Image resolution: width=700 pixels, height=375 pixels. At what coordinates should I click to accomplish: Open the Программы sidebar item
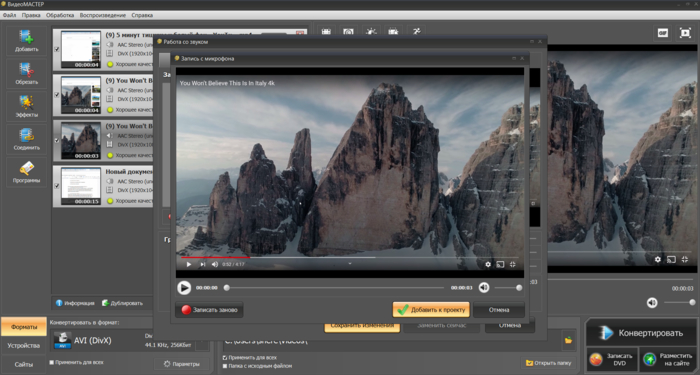(26, 172)
